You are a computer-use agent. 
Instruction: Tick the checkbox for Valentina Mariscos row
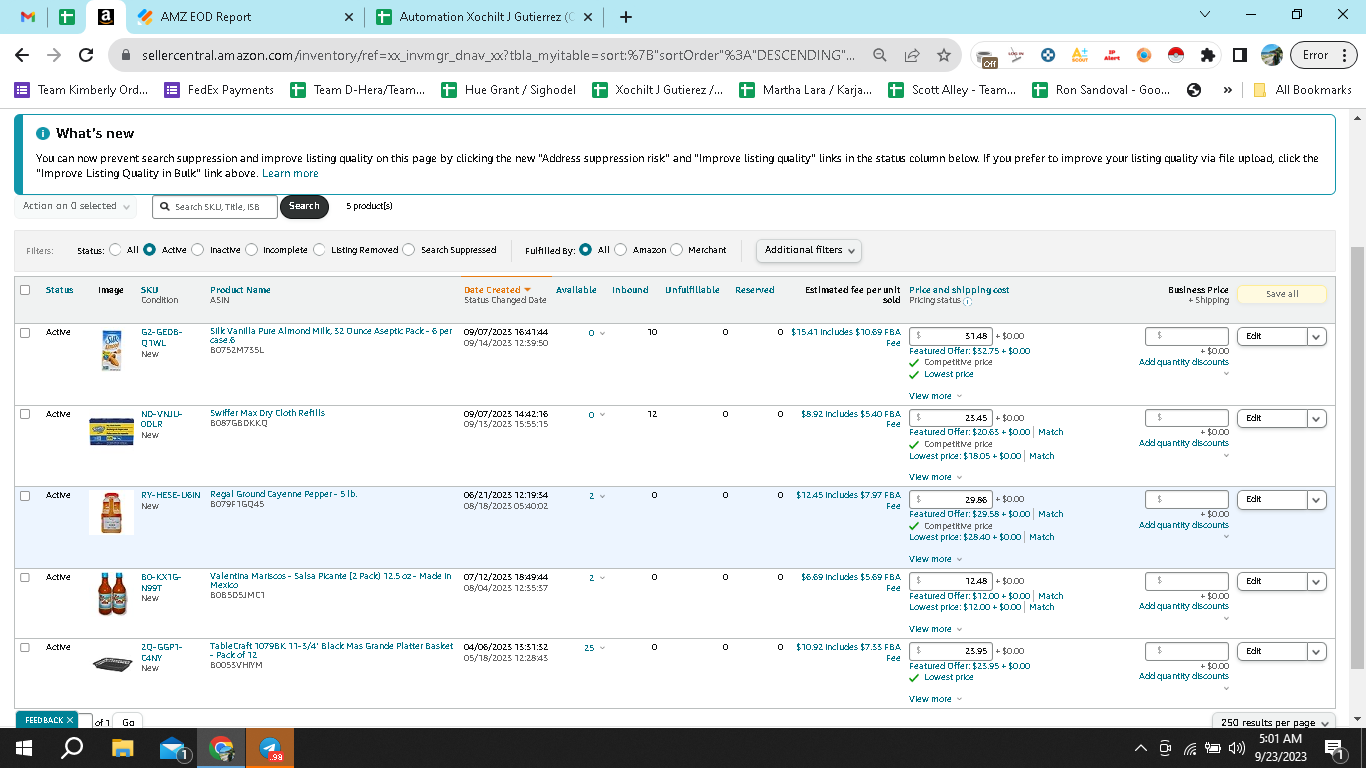[x=25, y=577]
